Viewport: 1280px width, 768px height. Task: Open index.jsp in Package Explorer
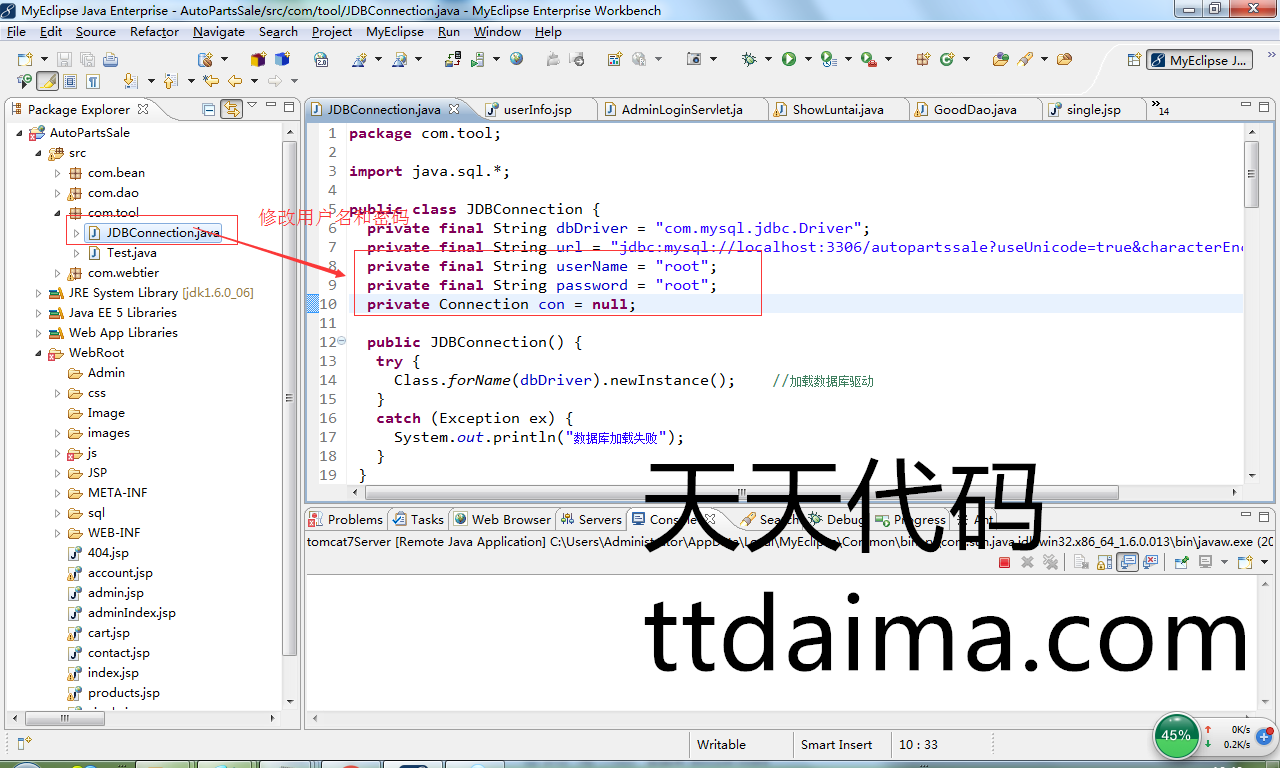(x=112, y=673)
